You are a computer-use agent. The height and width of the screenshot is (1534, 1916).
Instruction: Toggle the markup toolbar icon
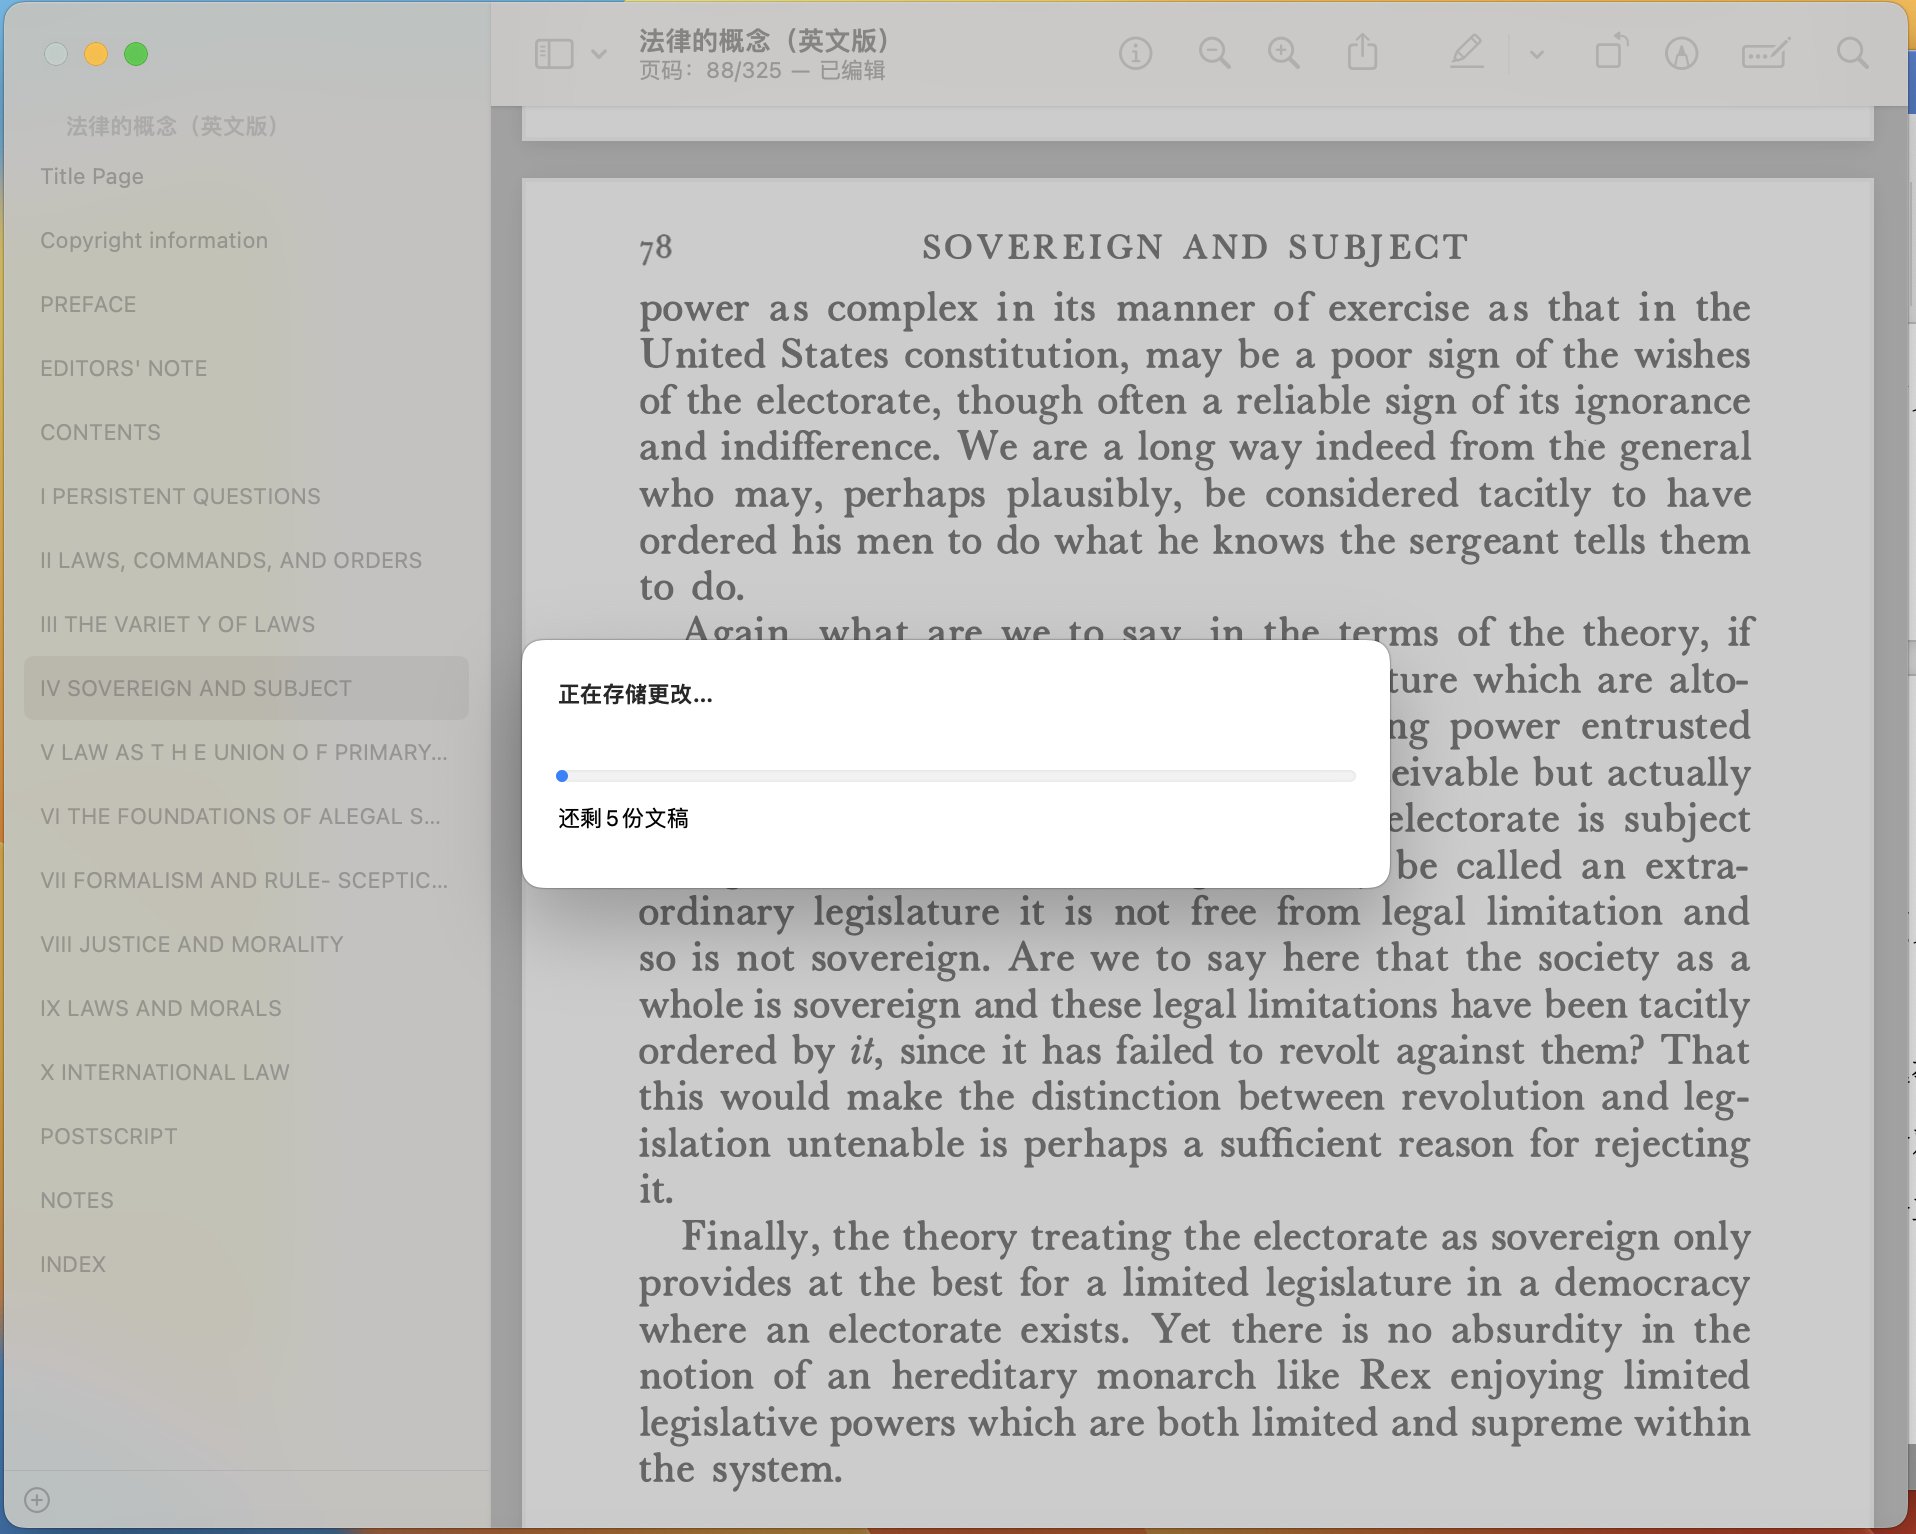click(x=1681, y=54)
